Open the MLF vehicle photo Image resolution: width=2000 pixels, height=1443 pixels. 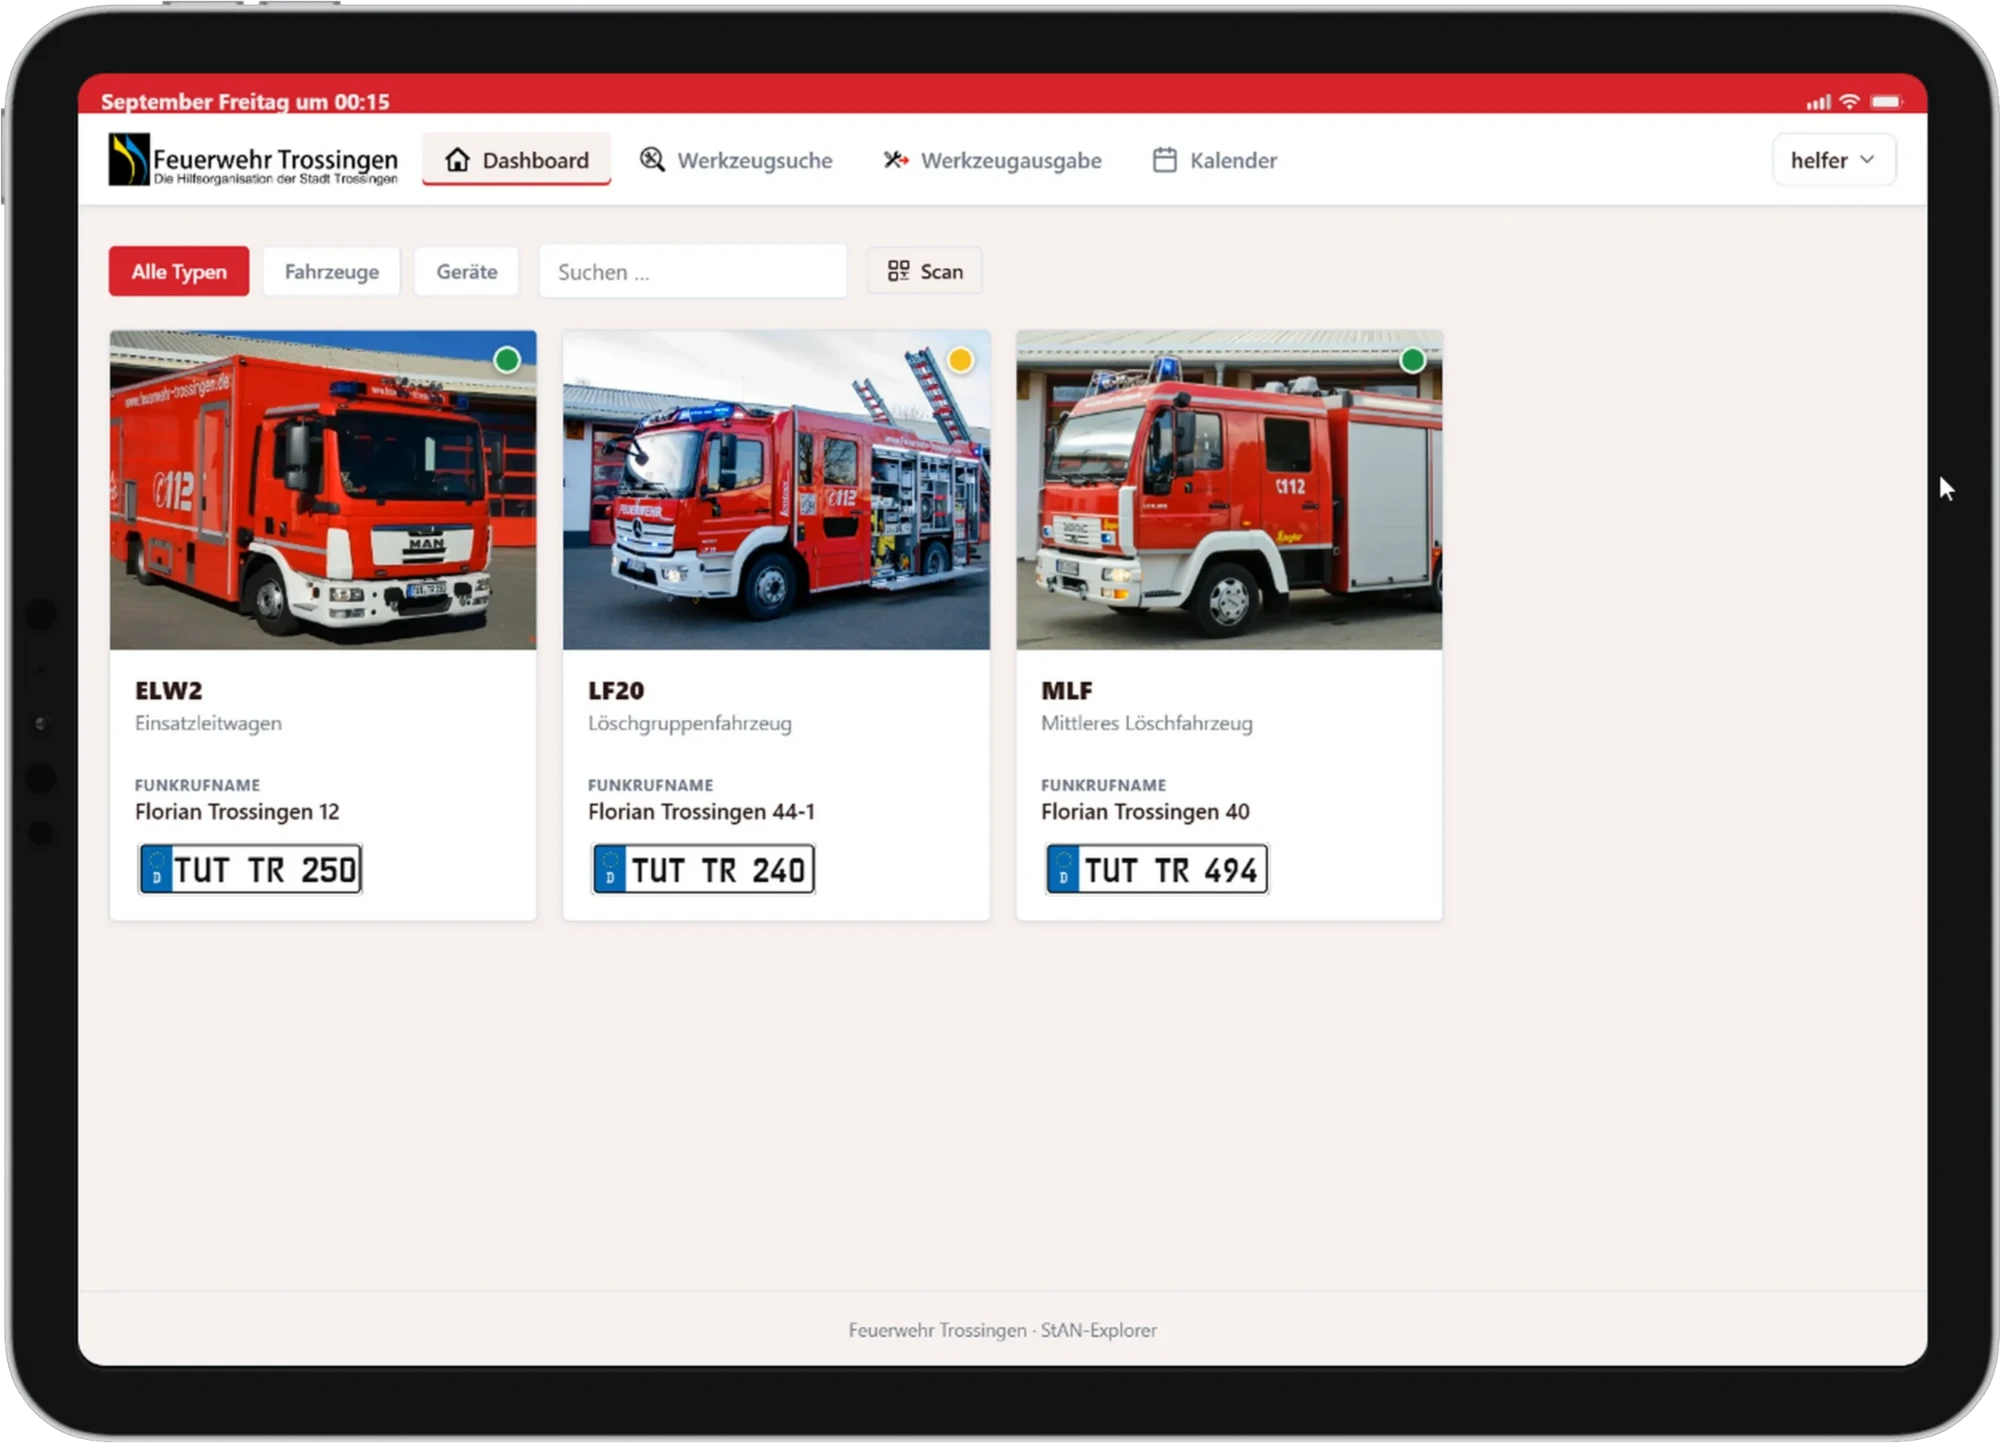1229,490
